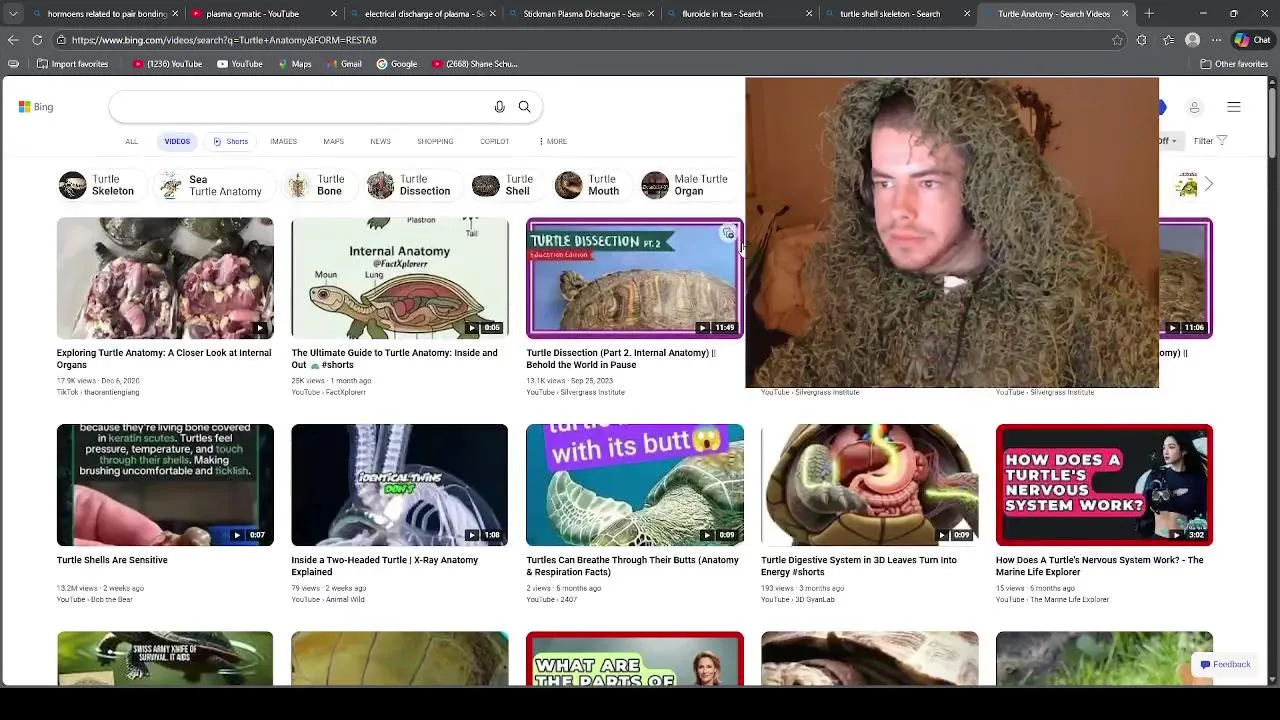Open Turtle Shells Are Sensitive thumbnail
1280x720 pixels.
pos(165,485)
